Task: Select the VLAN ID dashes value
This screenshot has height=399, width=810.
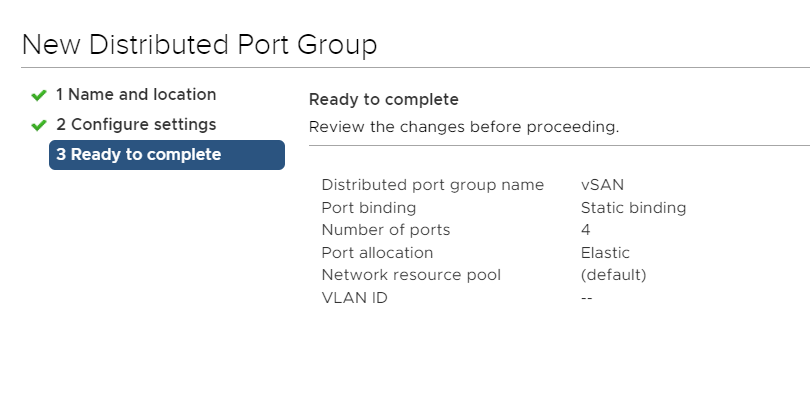Action: click(x=586, y=298)
